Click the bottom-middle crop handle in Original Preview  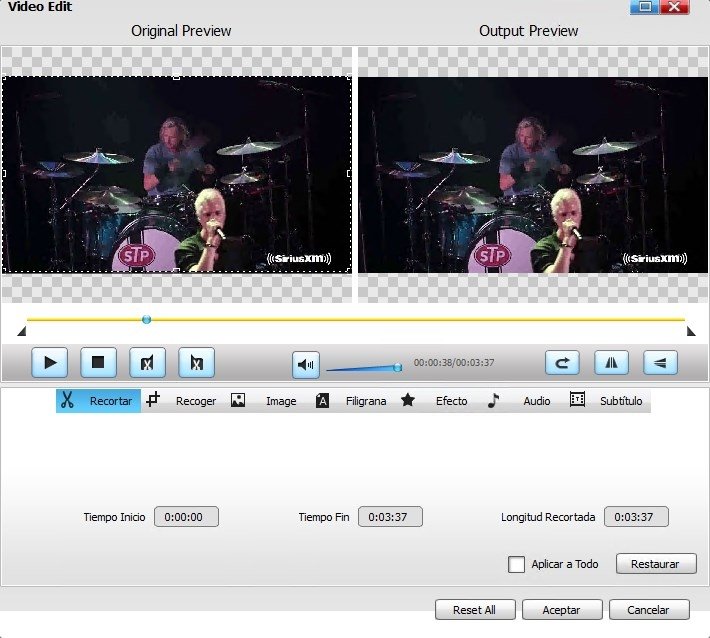point(177,271)
